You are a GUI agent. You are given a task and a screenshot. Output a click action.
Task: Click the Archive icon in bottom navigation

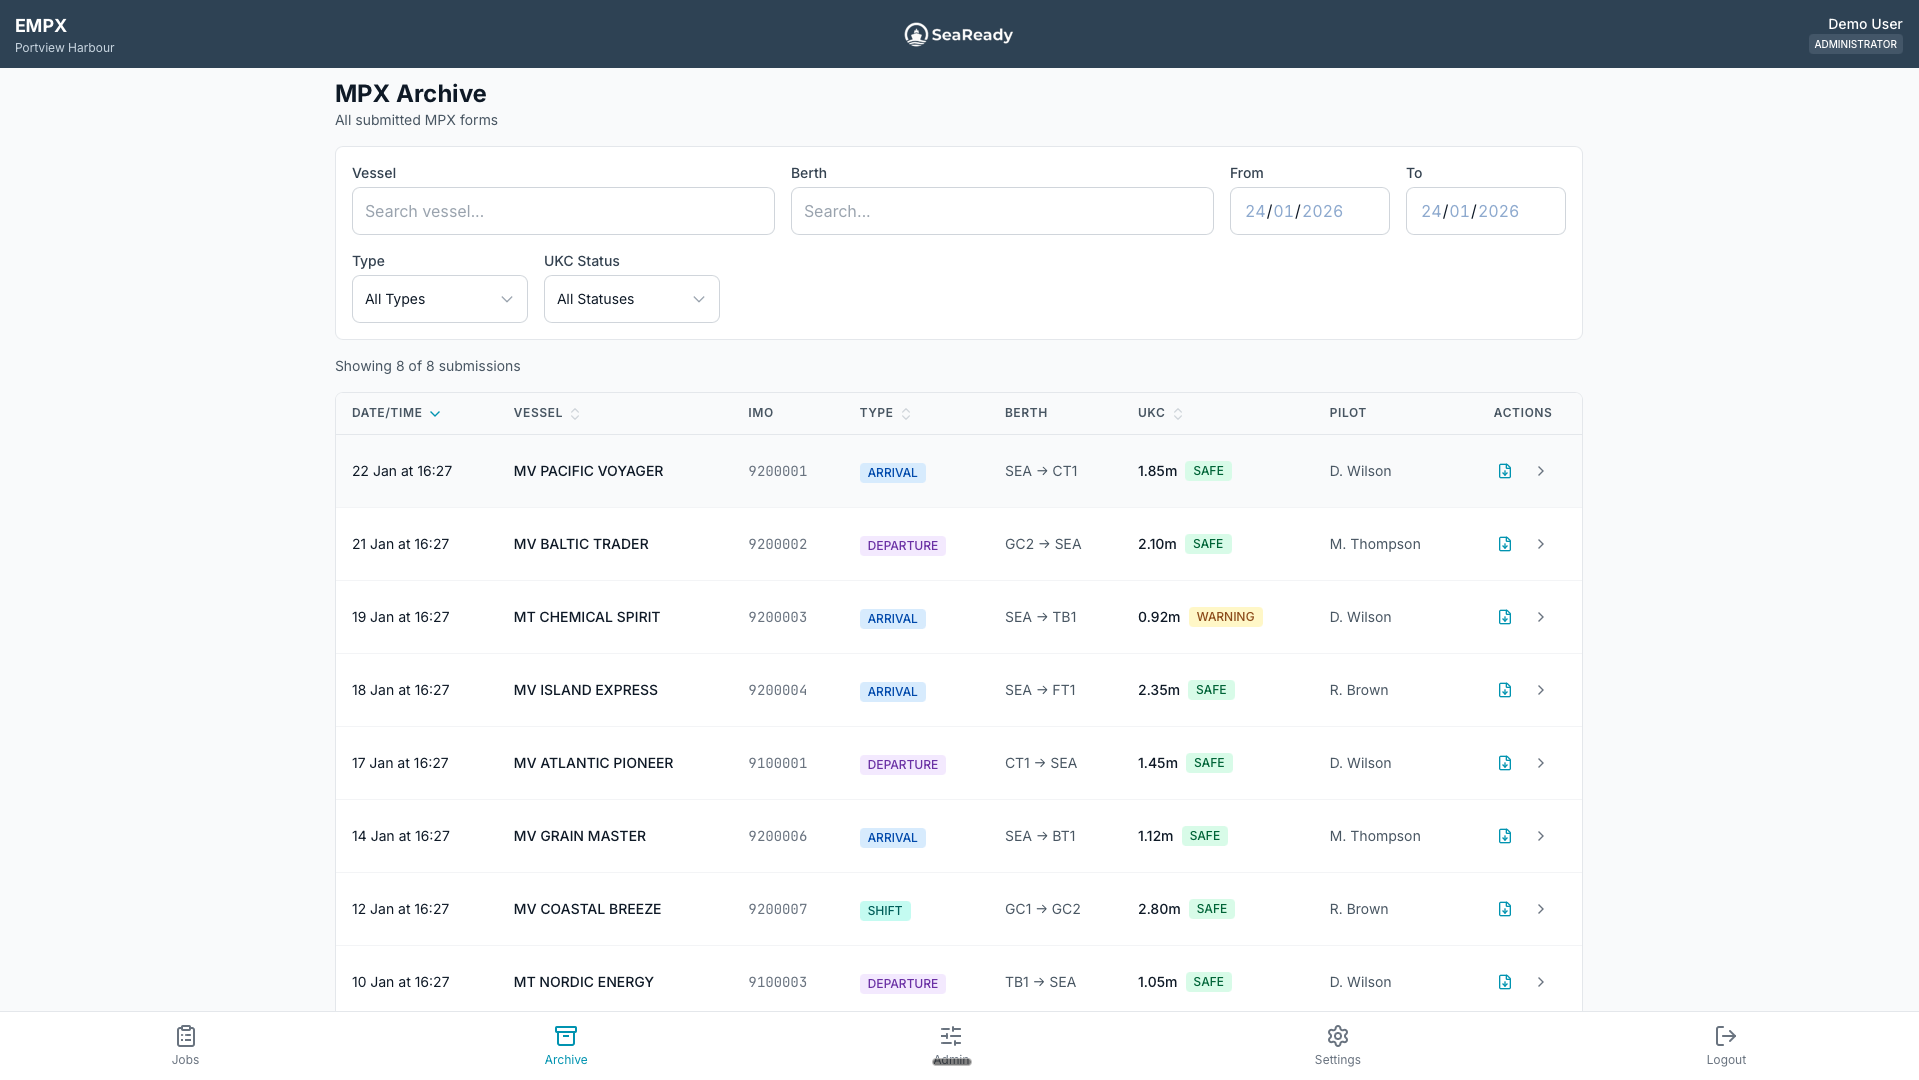[x=565, y=1036]
